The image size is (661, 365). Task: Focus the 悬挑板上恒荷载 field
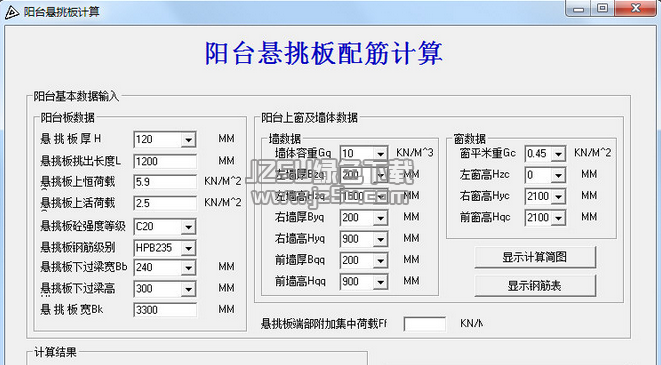click(x=165, y=182)
